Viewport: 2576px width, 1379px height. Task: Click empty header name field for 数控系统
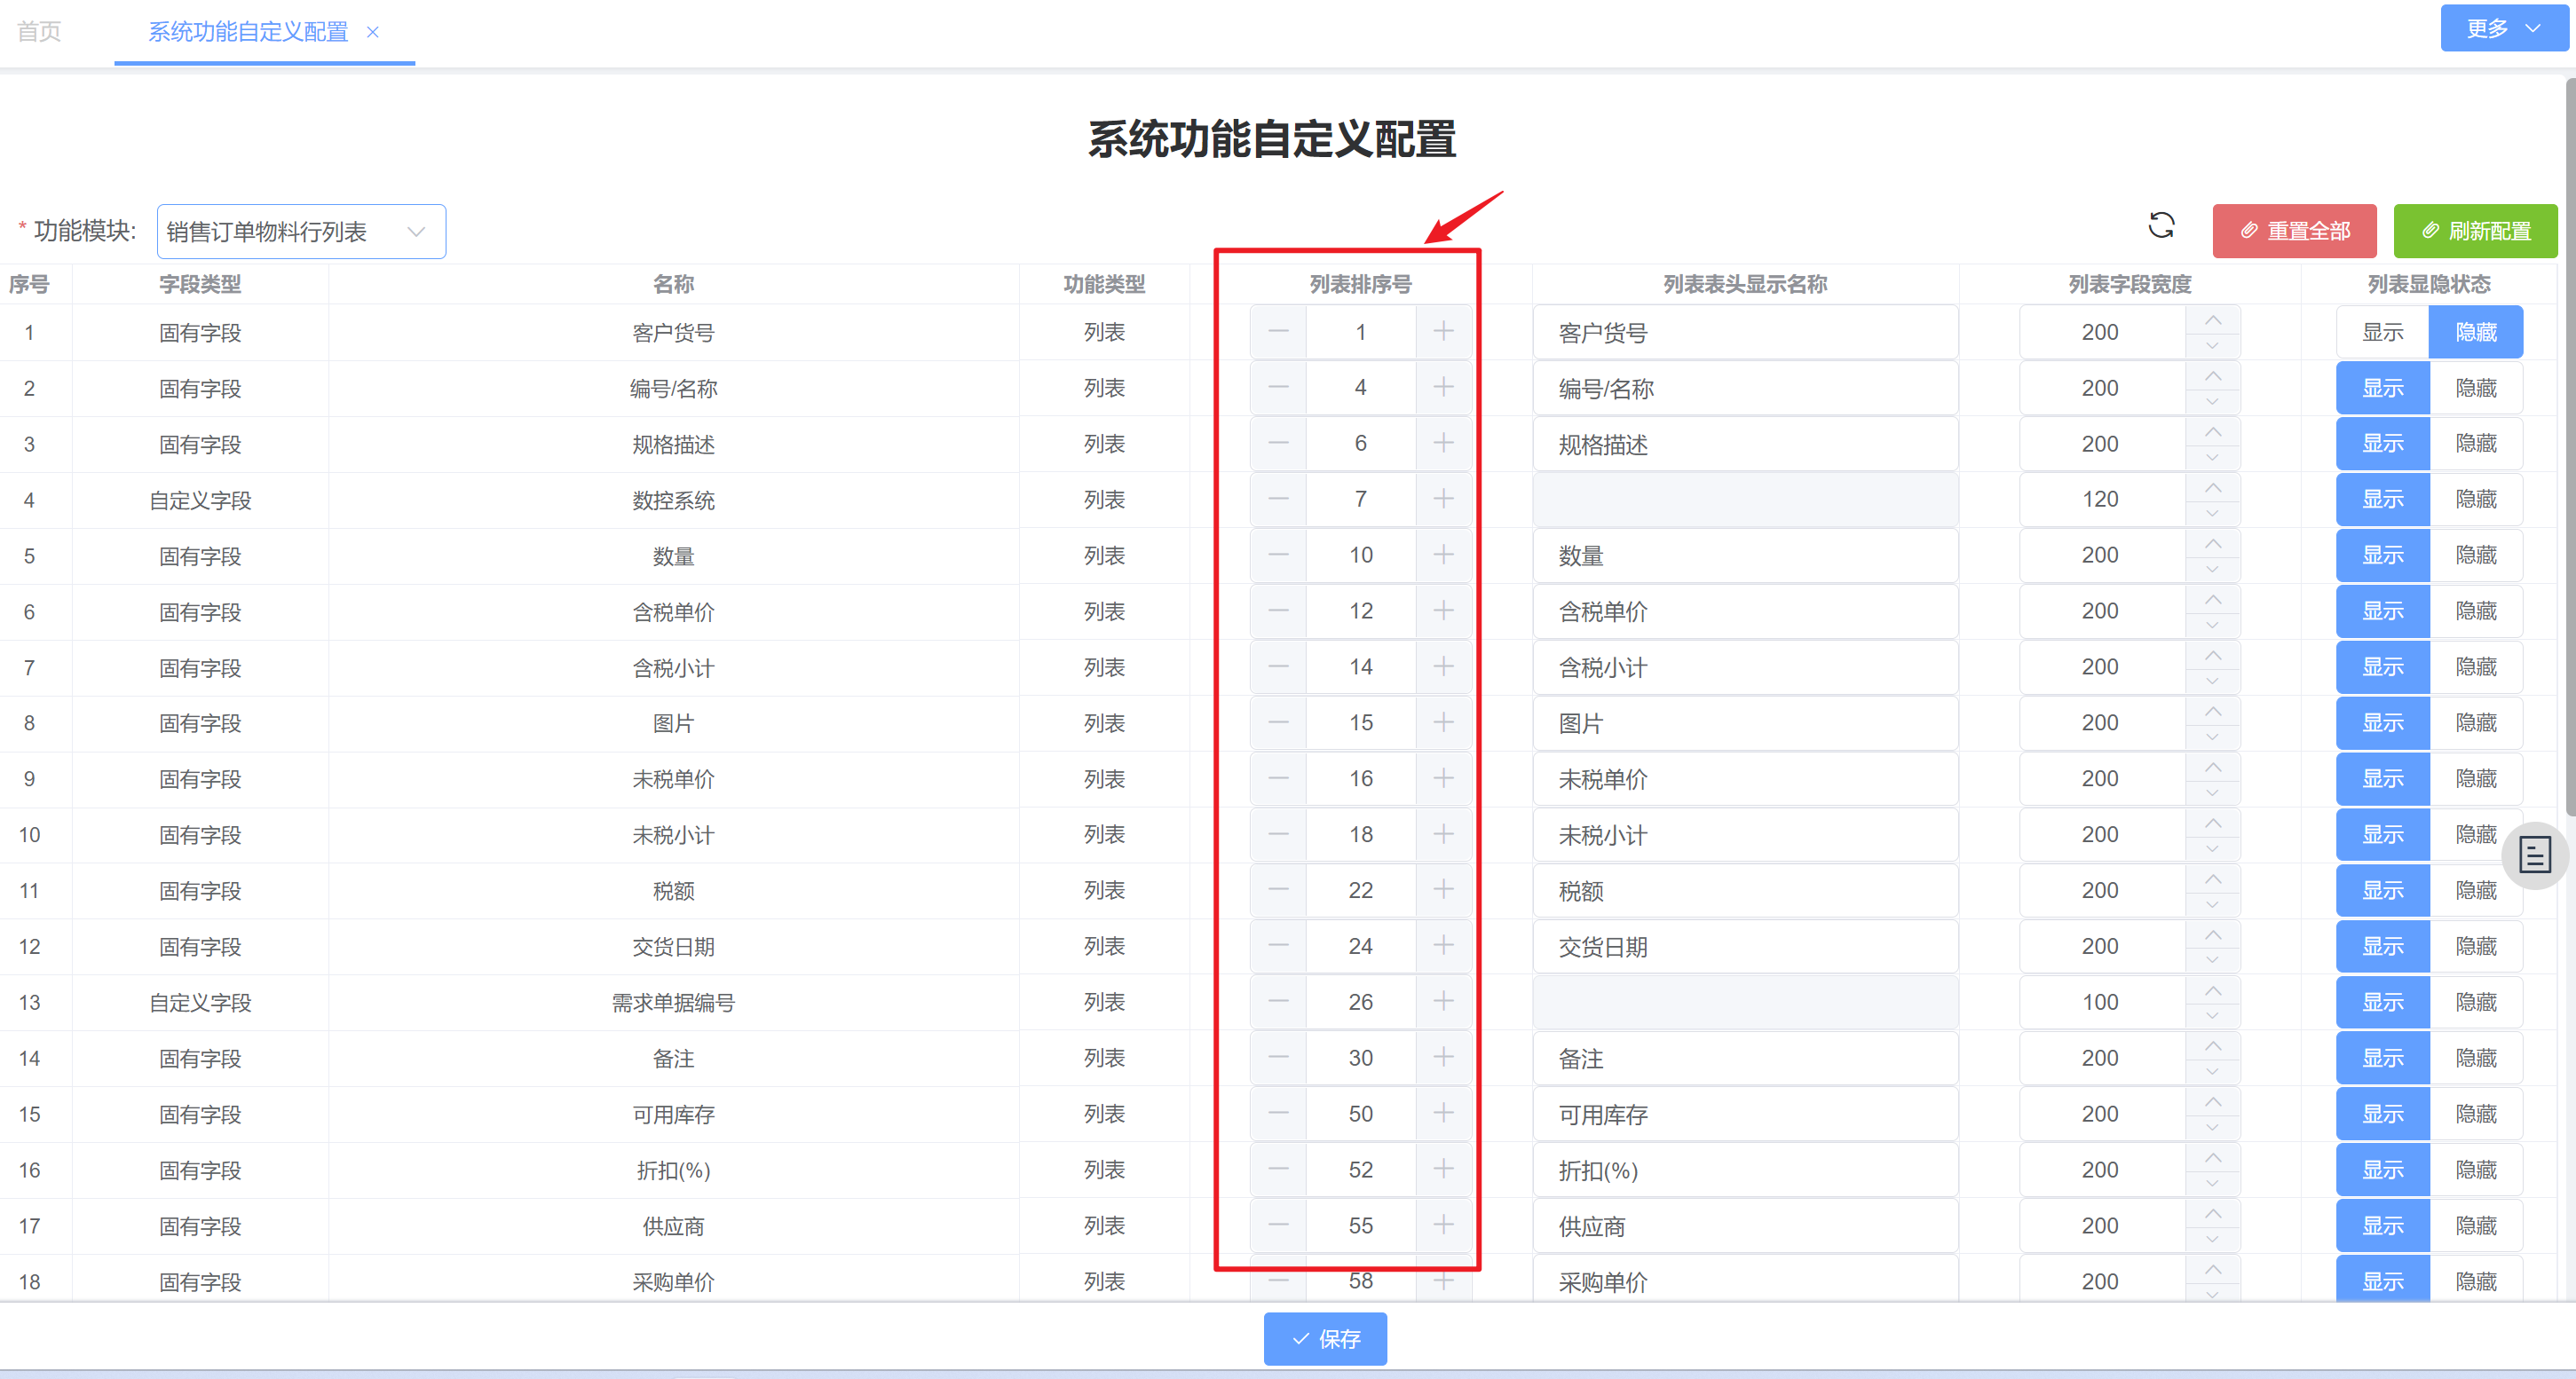pos(1745,499)
